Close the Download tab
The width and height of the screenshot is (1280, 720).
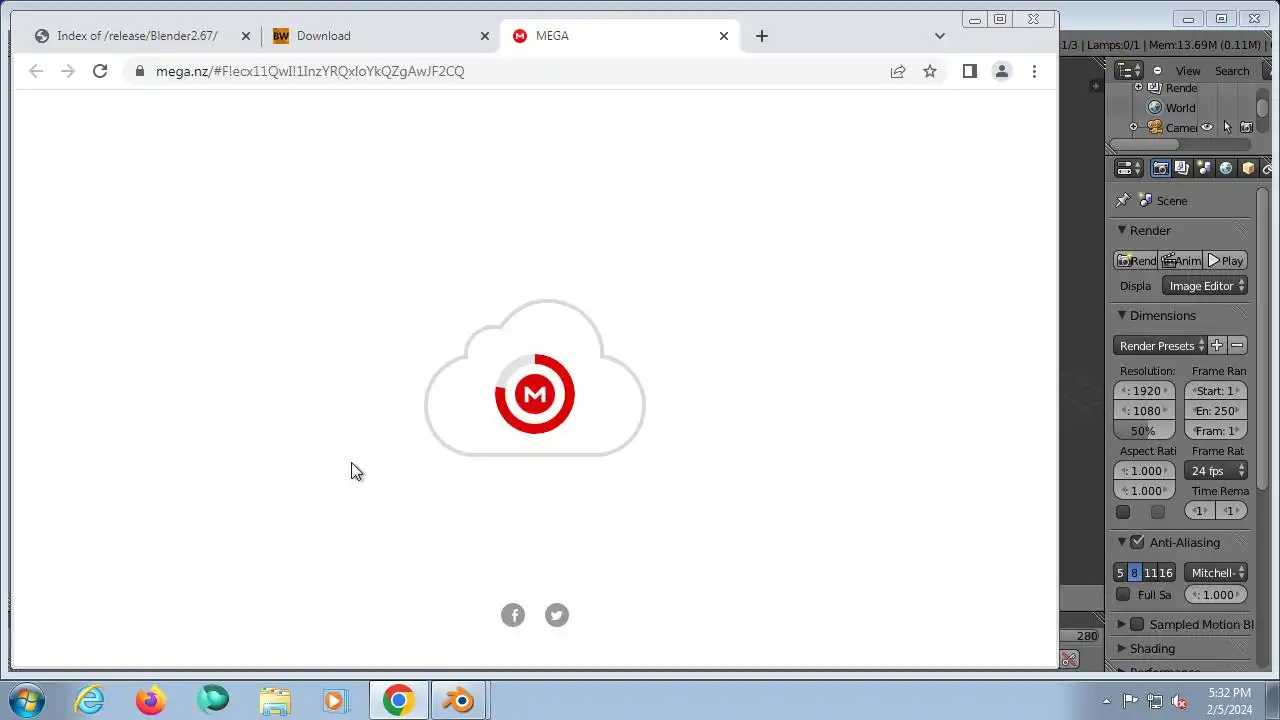(x=485, y=36)
